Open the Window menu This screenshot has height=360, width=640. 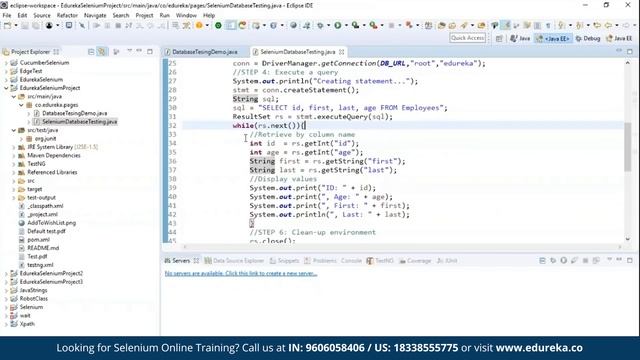[186, 15]
